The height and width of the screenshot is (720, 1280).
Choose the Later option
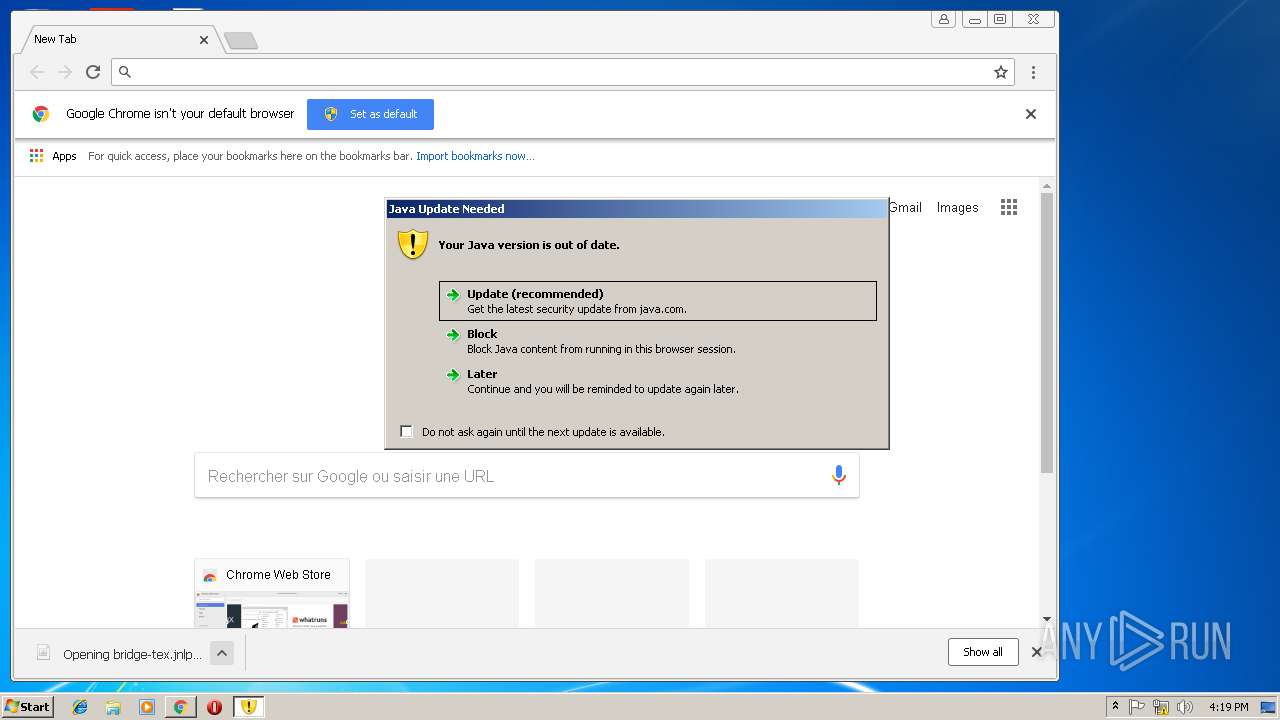(658, 381)
